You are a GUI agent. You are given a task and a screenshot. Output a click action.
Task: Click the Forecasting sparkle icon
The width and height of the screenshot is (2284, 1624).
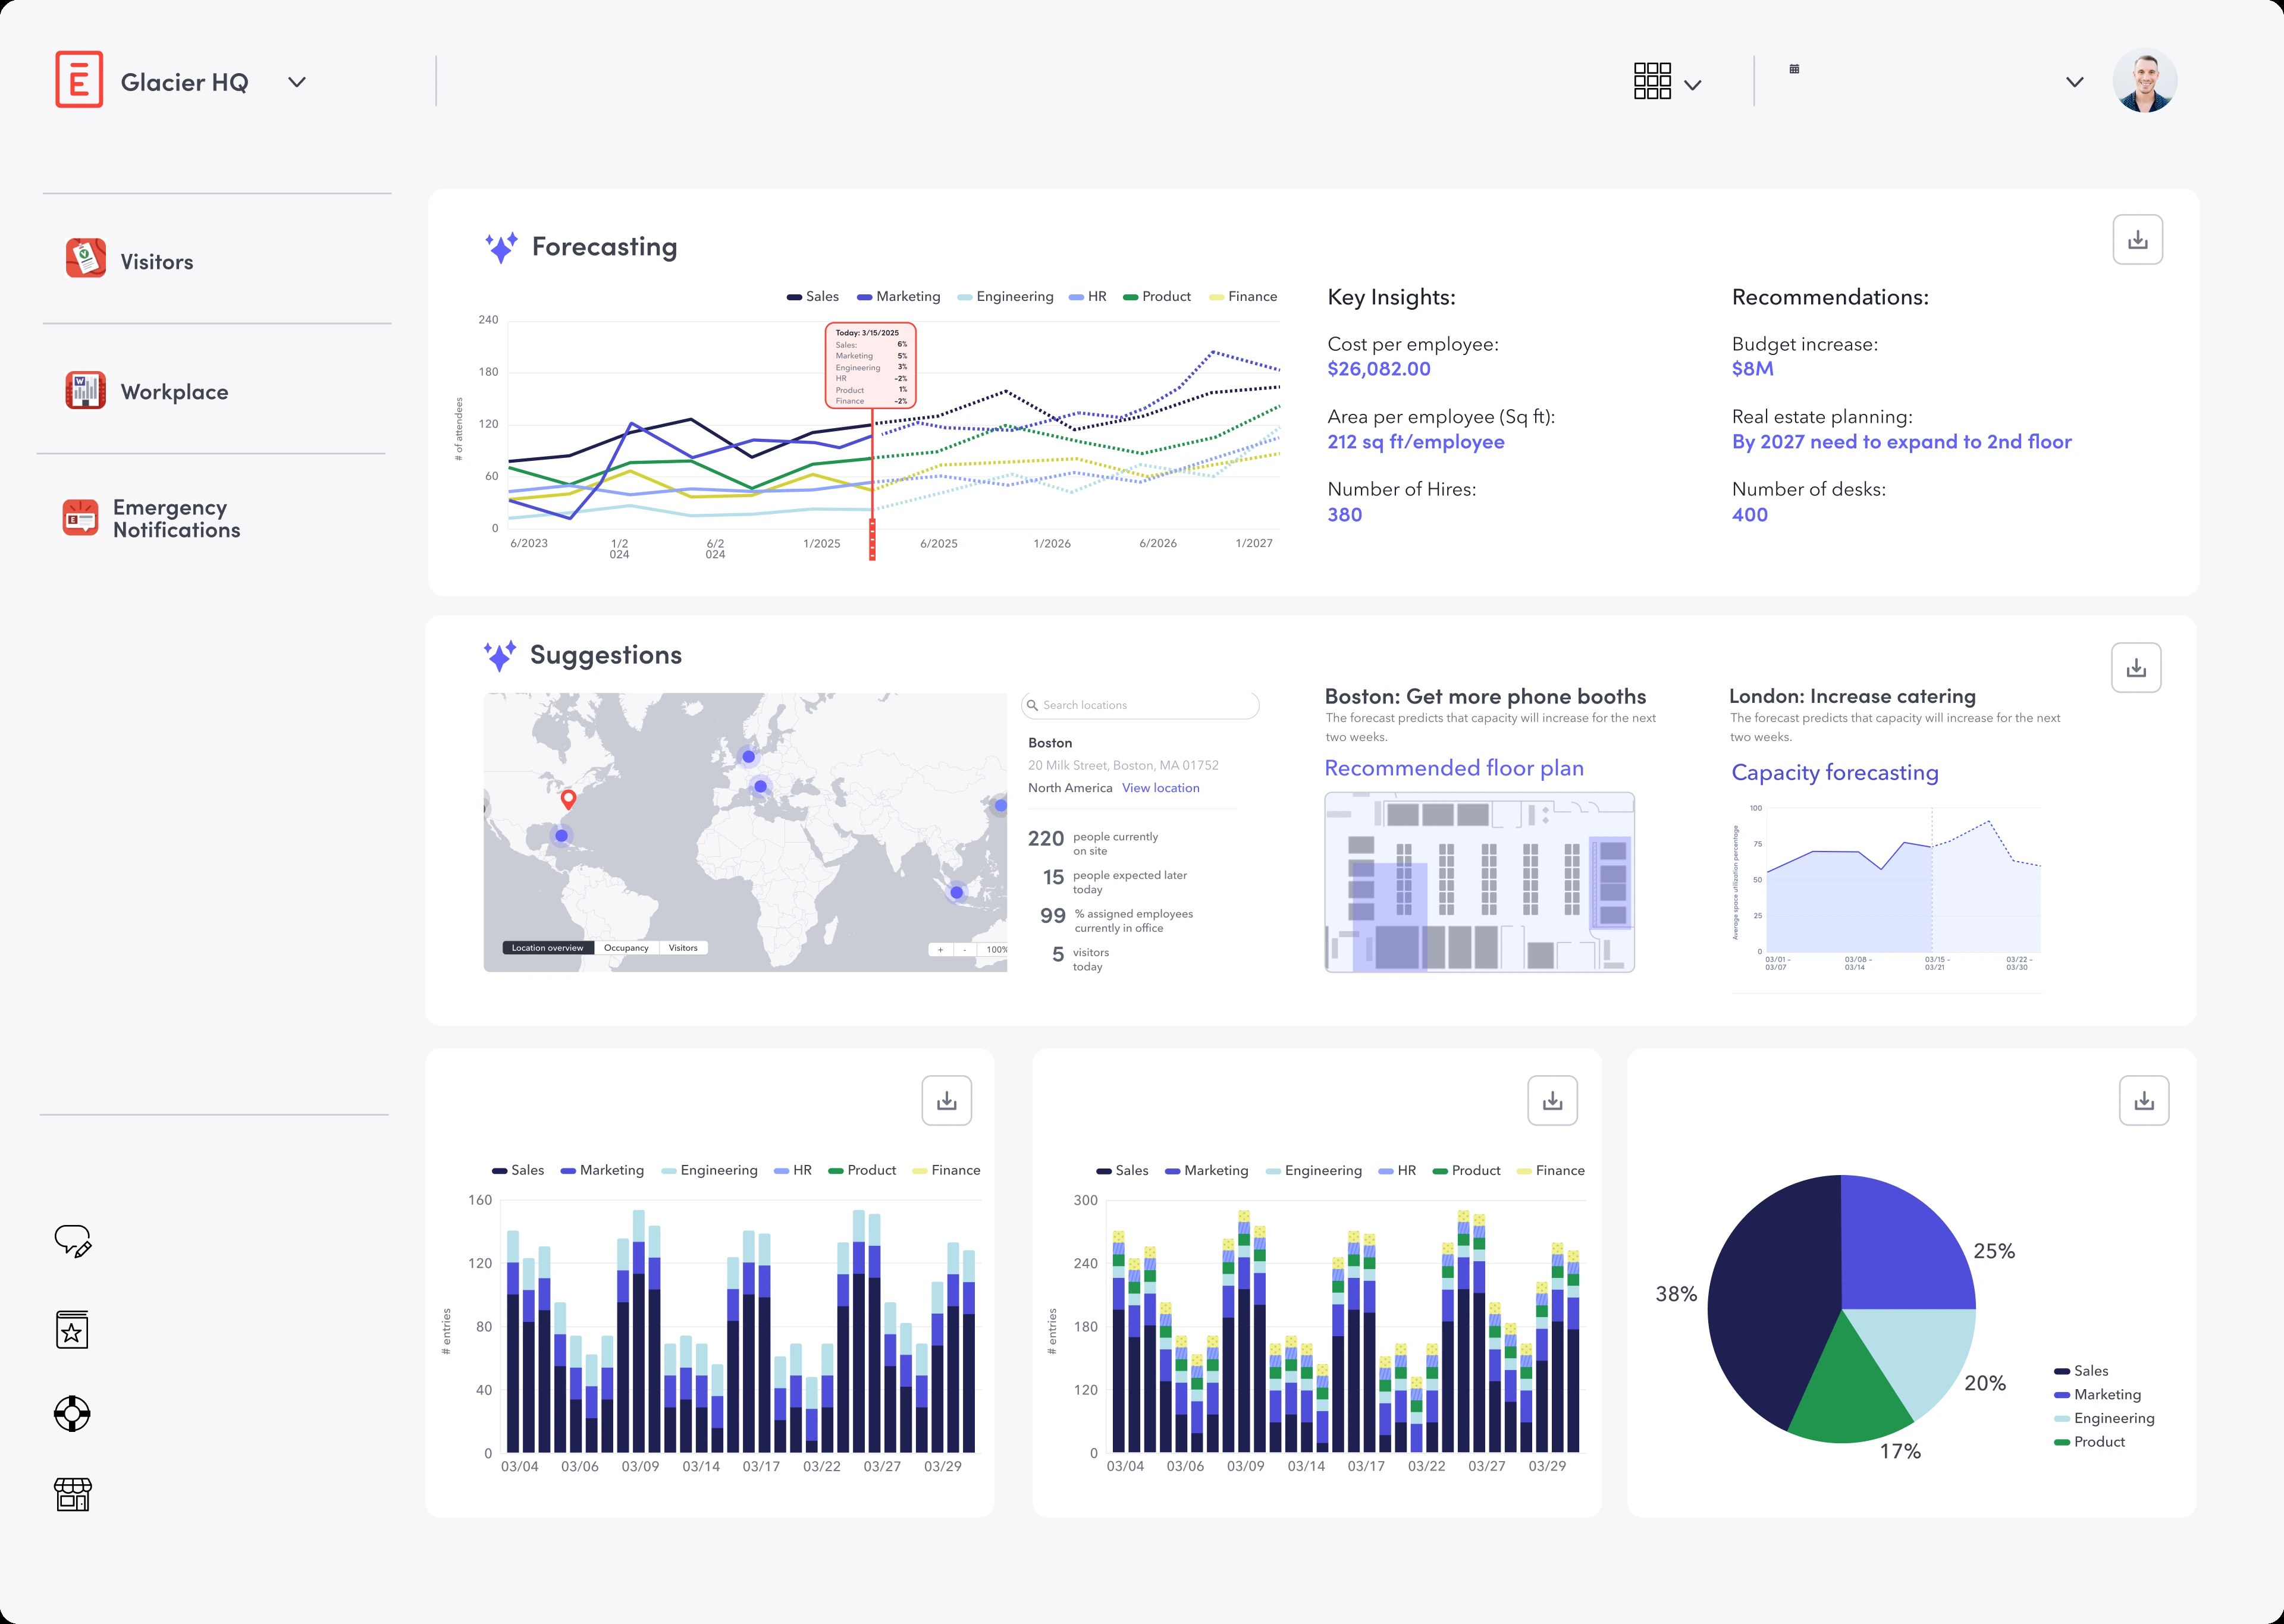pos(501,247)
